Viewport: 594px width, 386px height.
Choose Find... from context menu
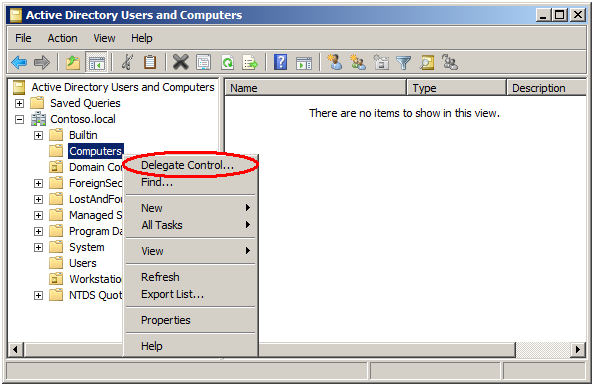click(x=191, y=182)
